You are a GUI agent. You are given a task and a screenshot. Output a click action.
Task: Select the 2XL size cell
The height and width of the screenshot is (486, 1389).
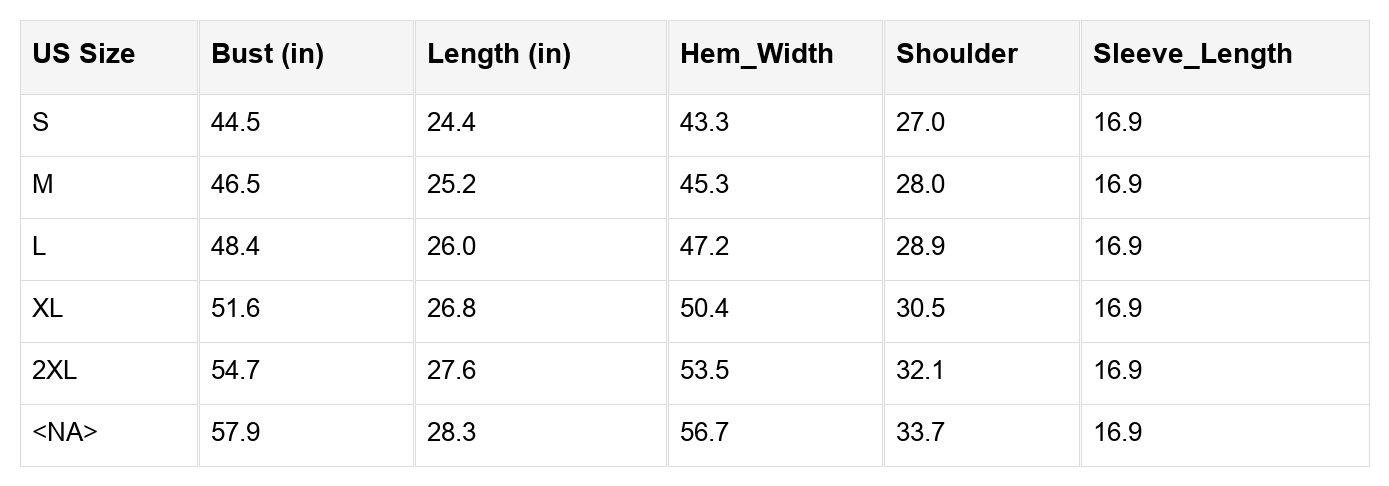tap(54, 371)
